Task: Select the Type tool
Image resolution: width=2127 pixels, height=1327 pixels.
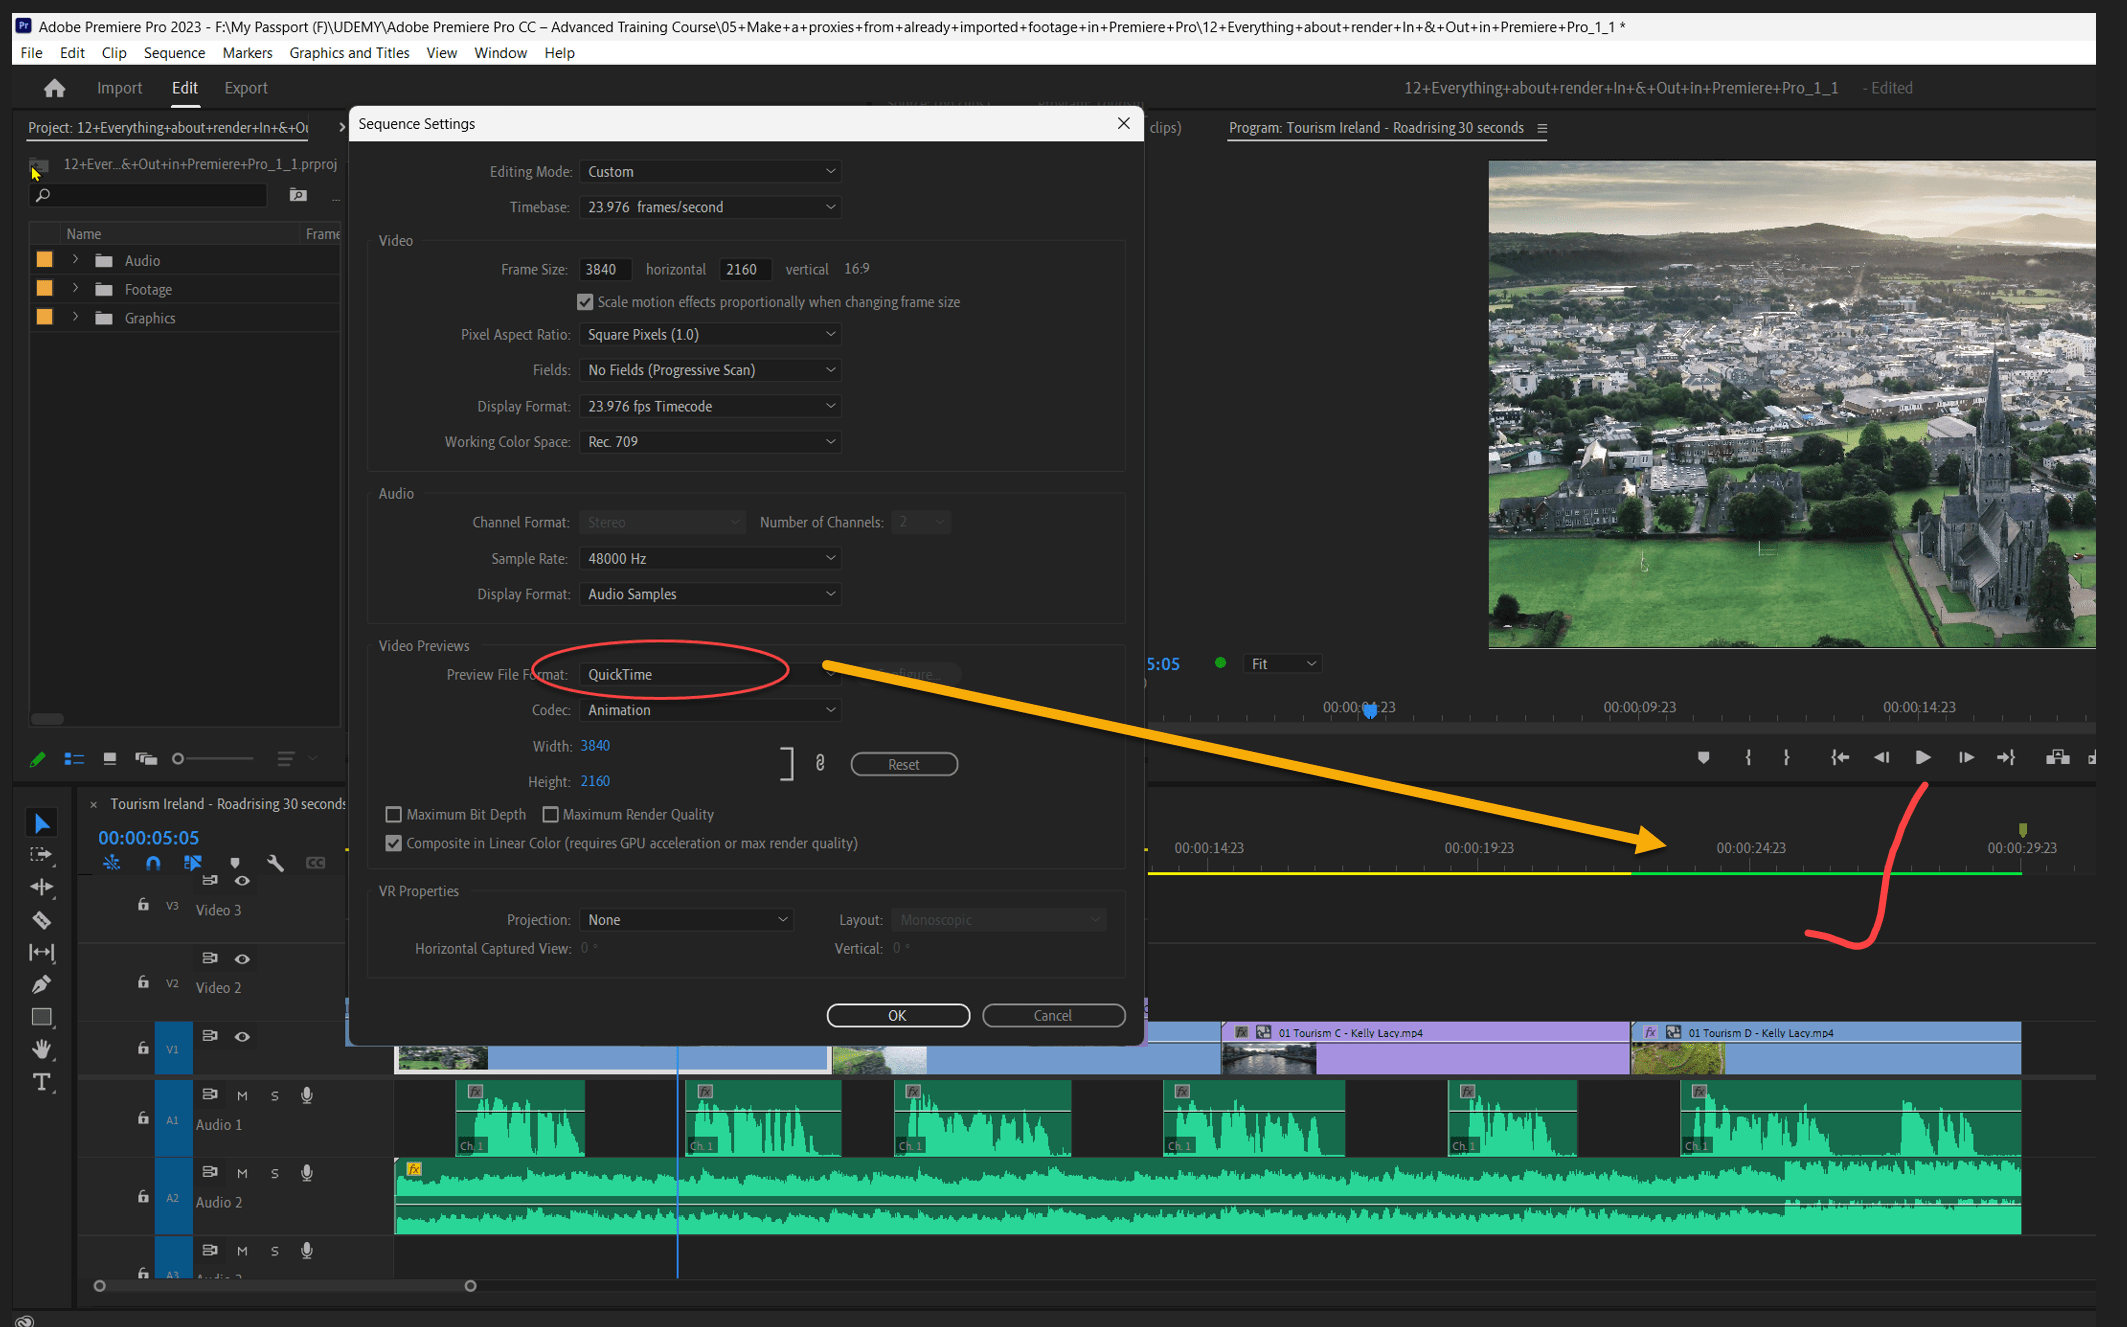Action: pos(42,1082)
